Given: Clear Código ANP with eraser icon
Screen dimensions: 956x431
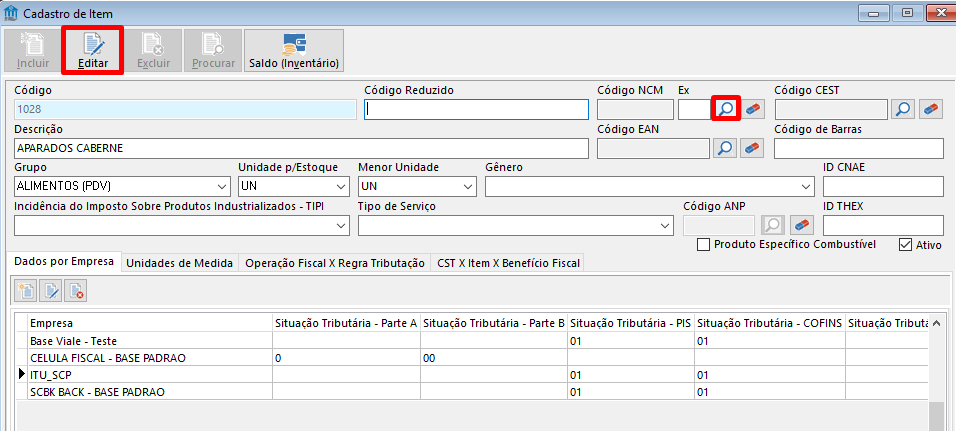Looking at the screenshot, I should pyautogui.click(x=802, y=225).
